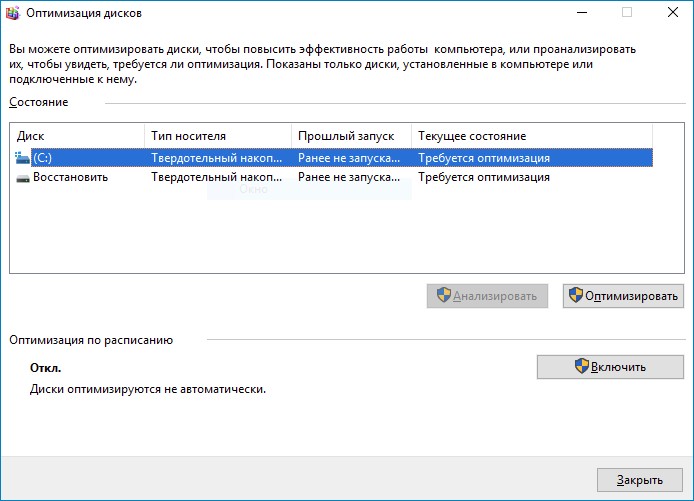This screenshot has width=694, height=501.
Task: Click the shield icon on Анализировать button
Action: 443,295
